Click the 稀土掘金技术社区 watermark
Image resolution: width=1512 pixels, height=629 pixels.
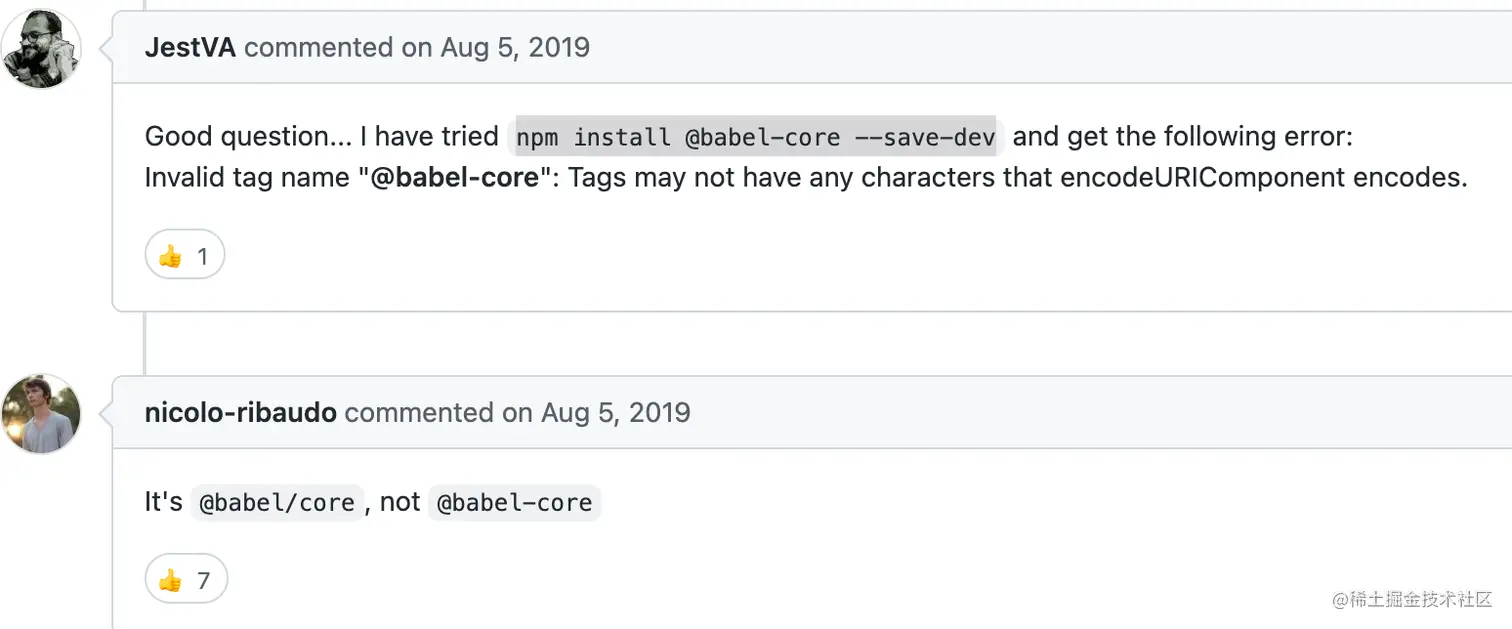(x=1412, y=599)
